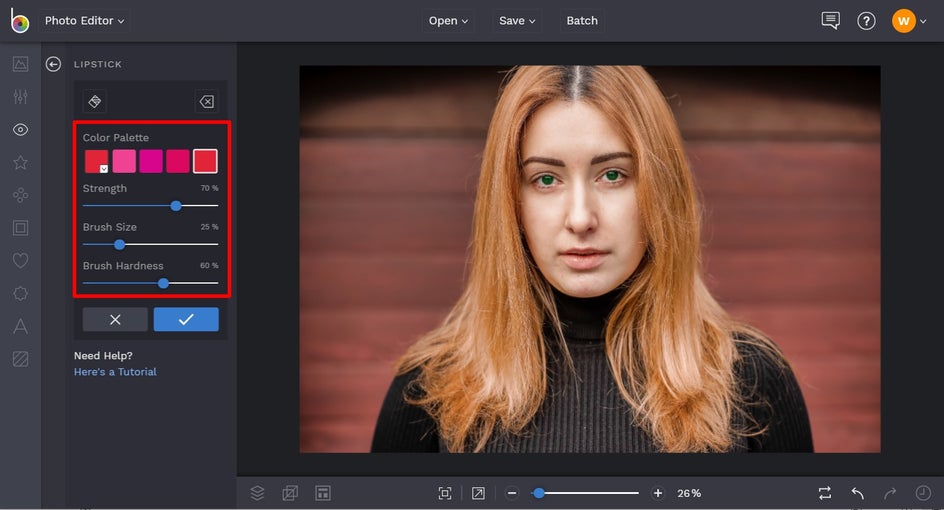Click the zoom in plus button
The height and width of the screenshot is (510, 944).
(658, 493)
